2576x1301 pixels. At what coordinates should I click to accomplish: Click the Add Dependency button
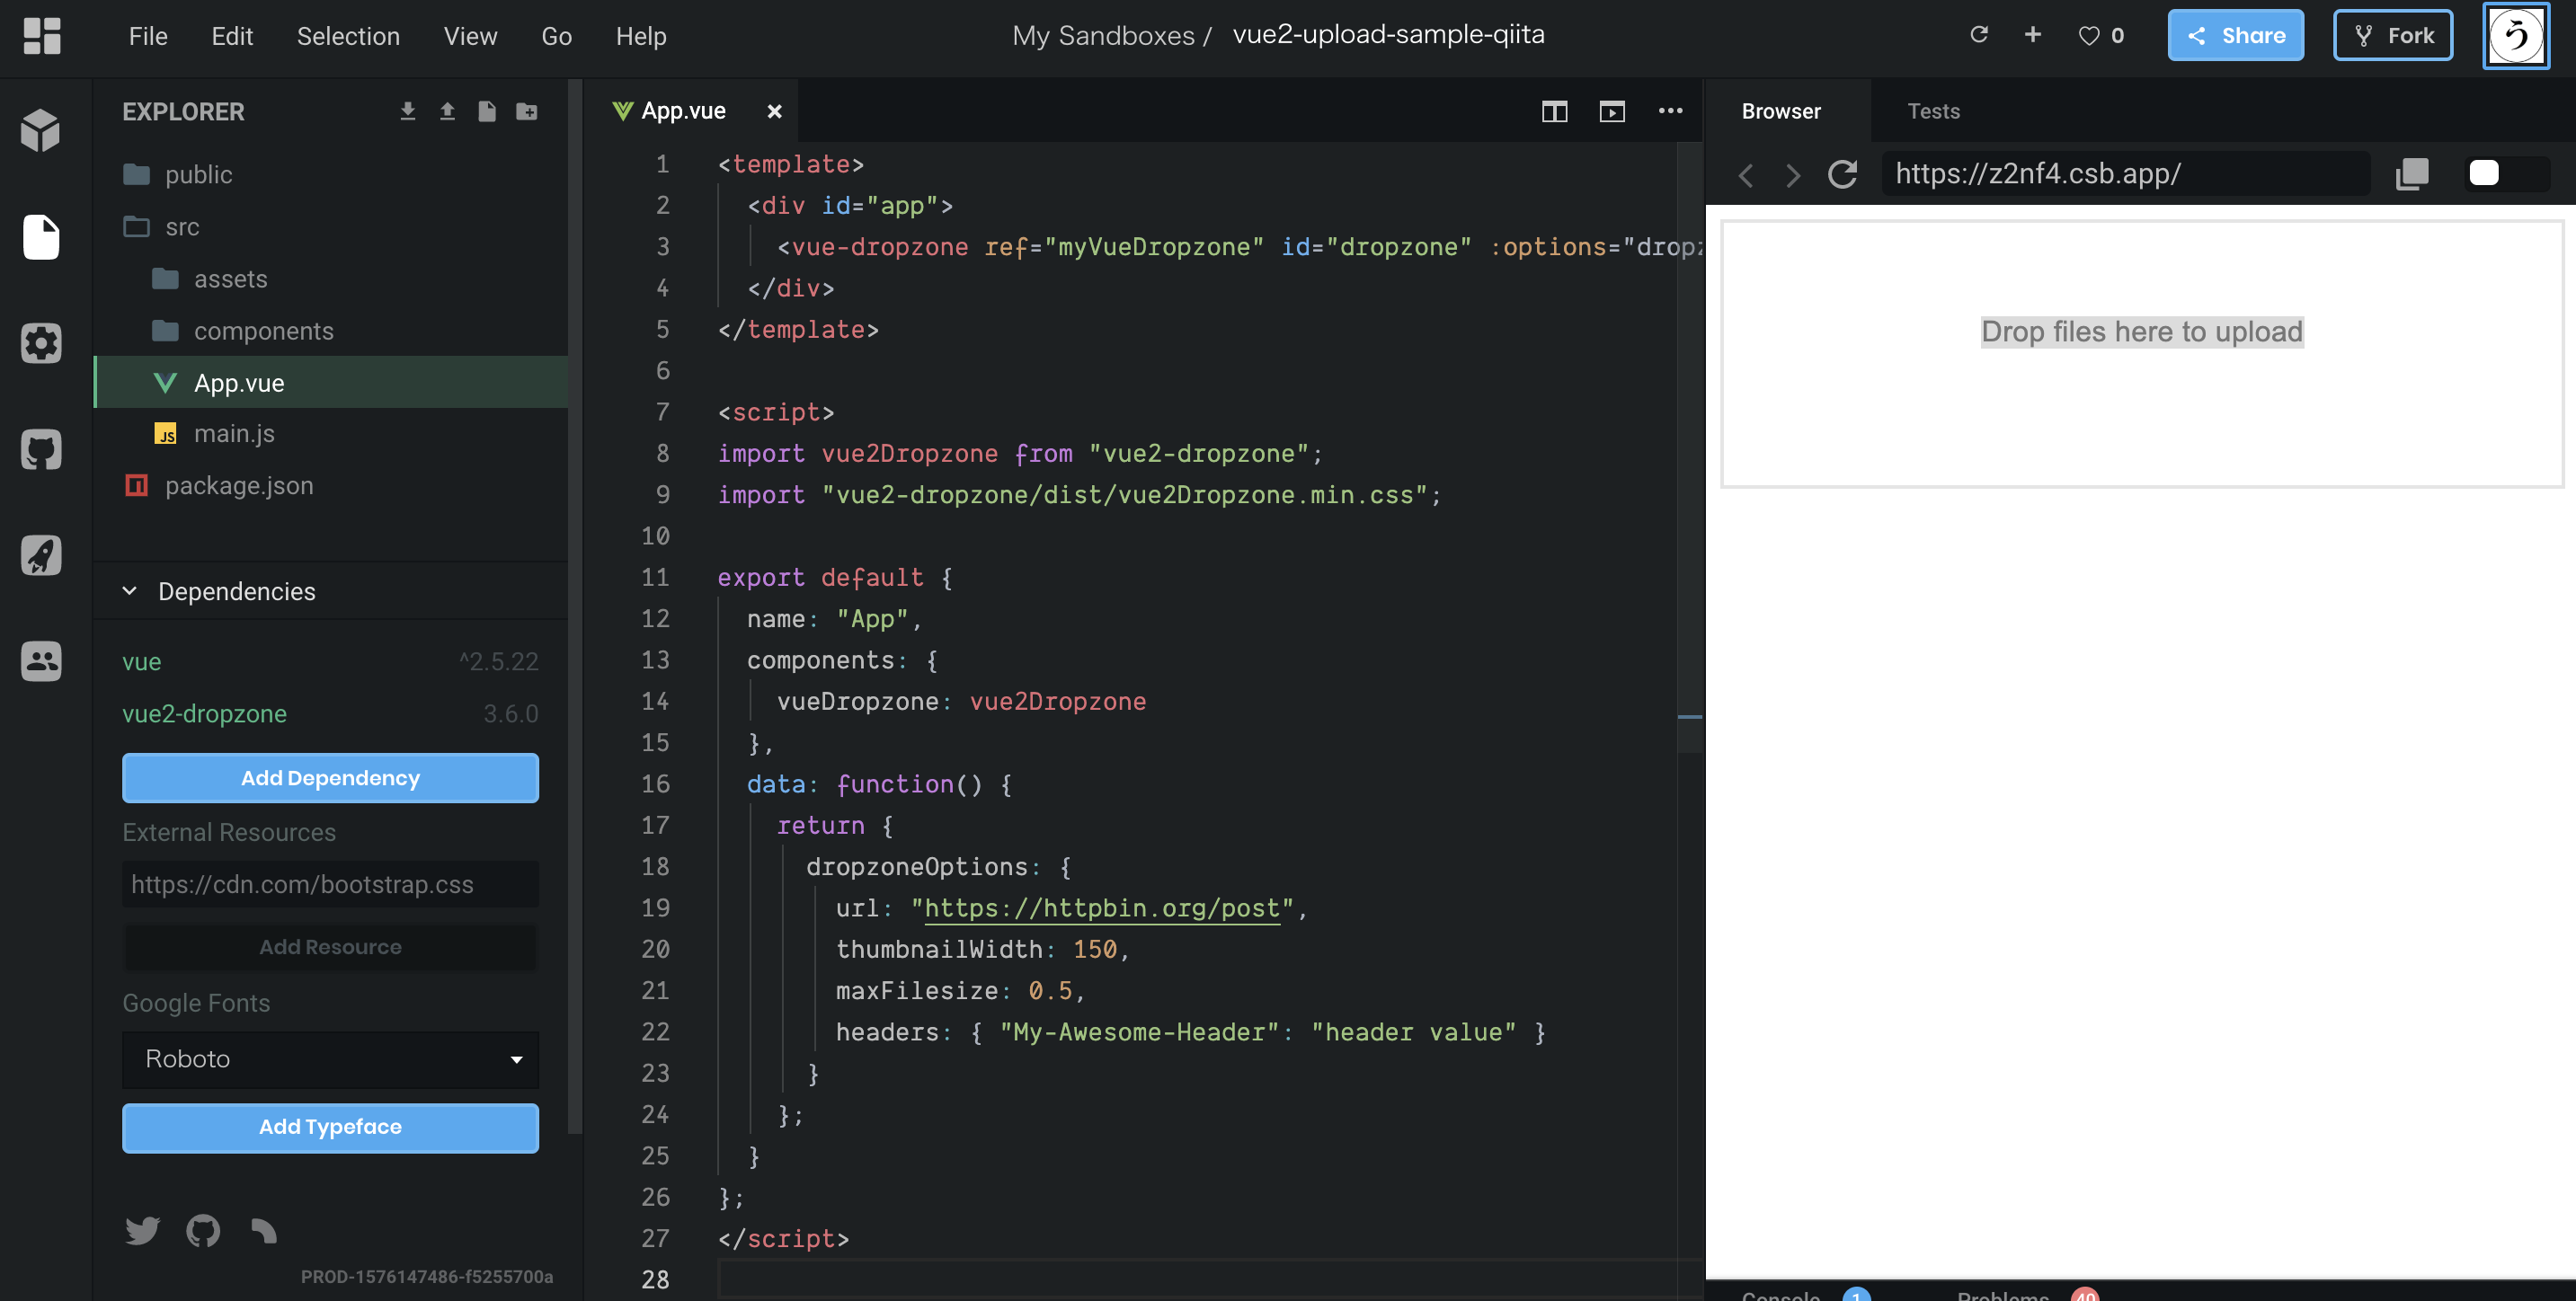tap(330, 778)
